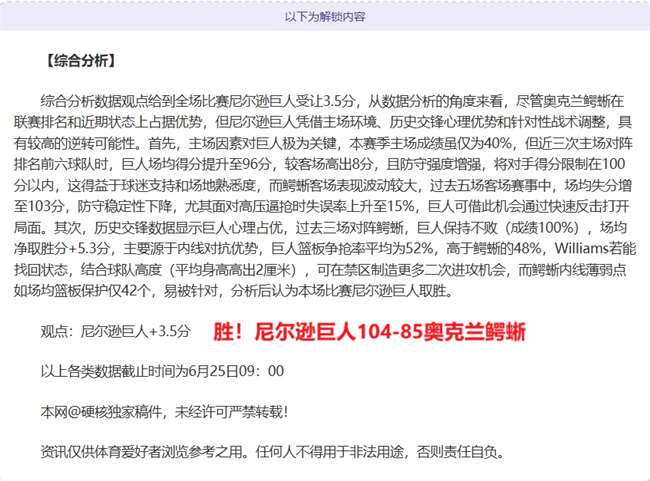Click the '观点：尼尔逊巨人+3.5分' line
Screen dimensions: 650x481
tap(115, 331)
